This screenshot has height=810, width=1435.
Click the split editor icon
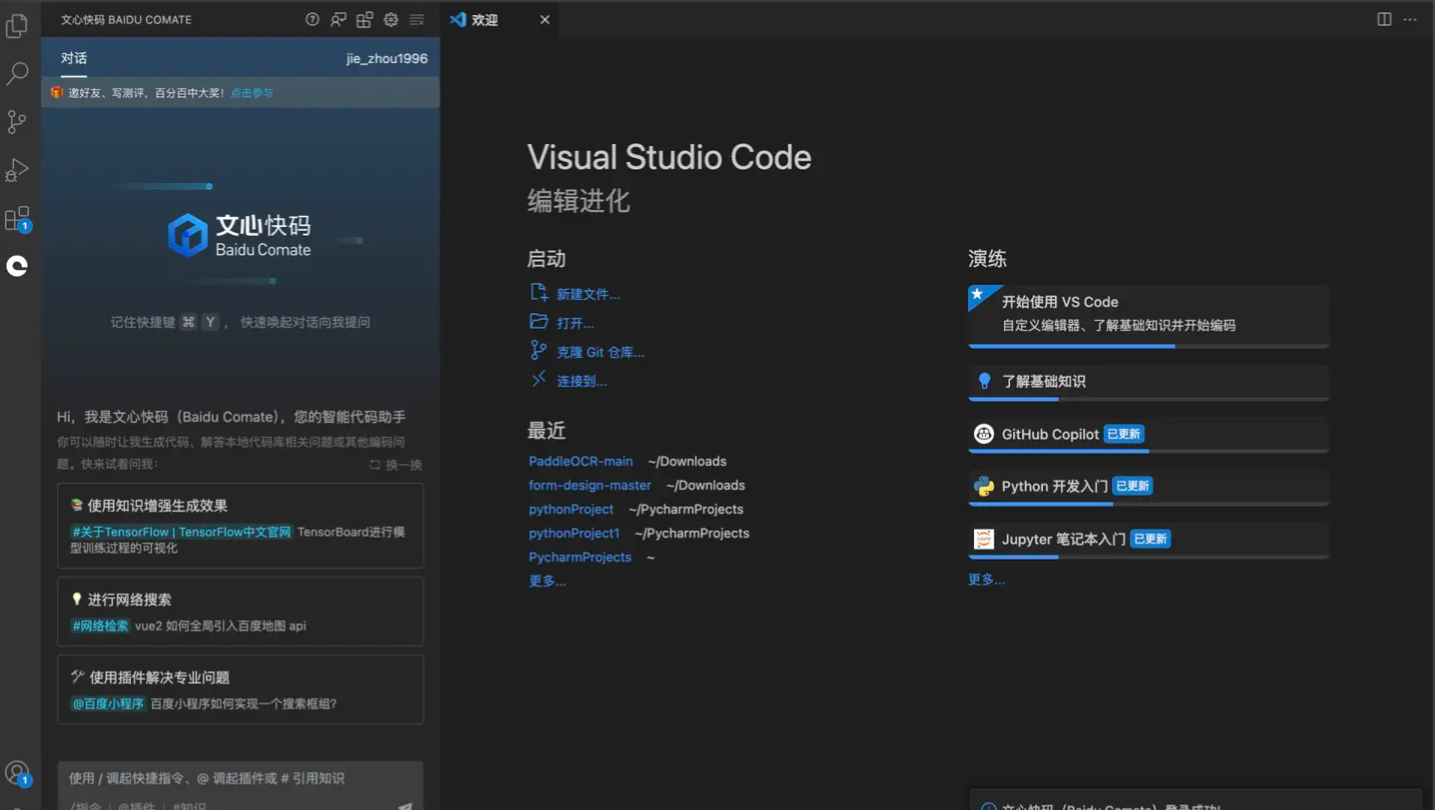point(1384,19)
